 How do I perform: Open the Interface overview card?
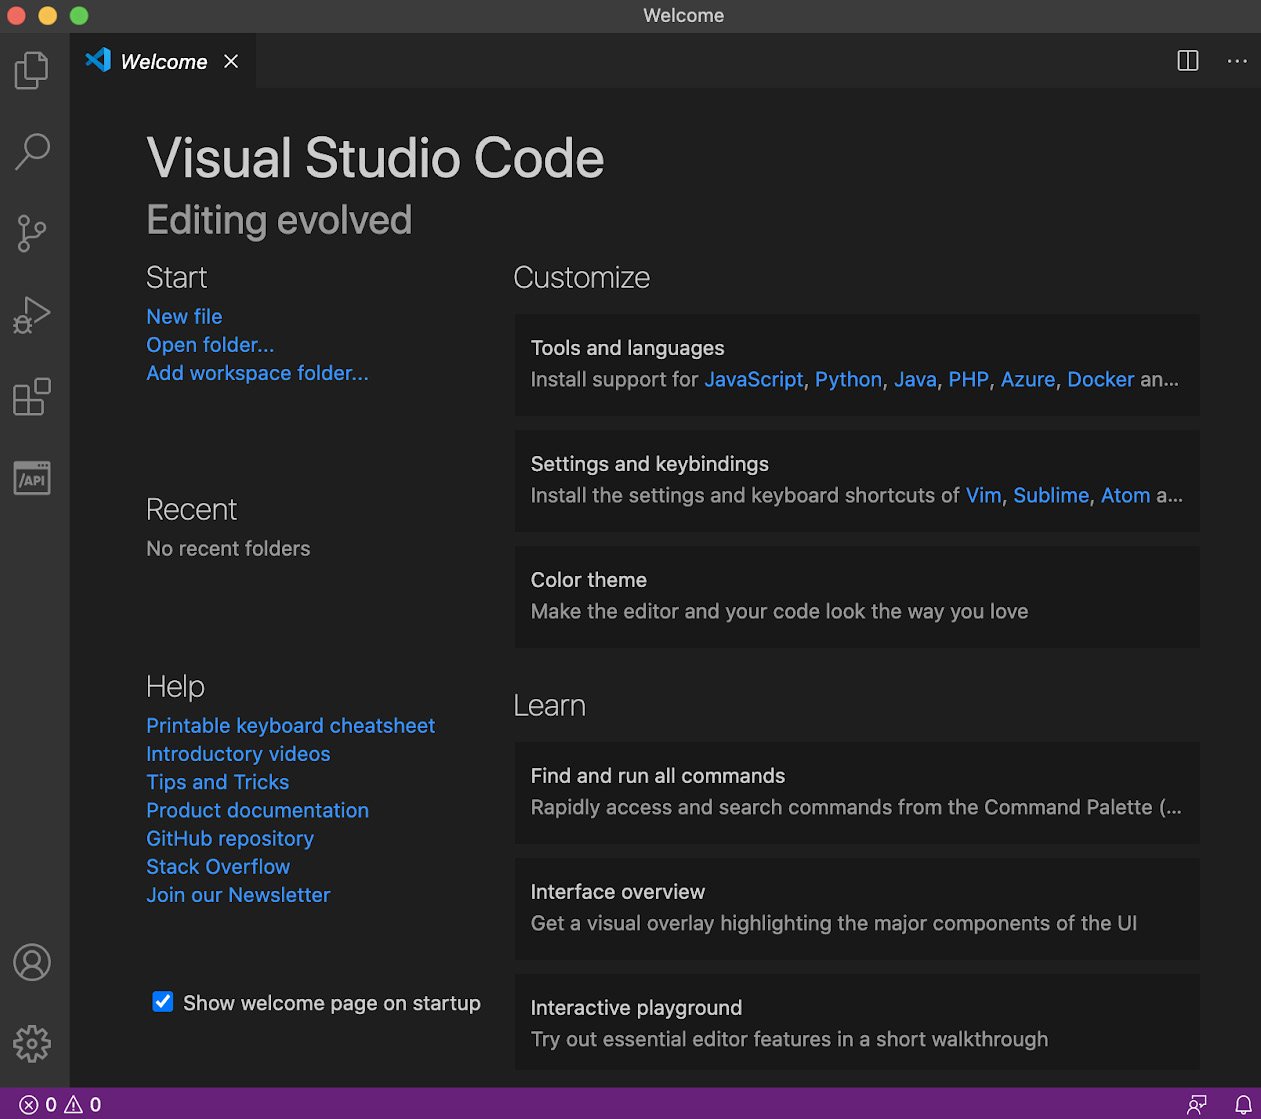pyautogui.click(x=857, y=908)
